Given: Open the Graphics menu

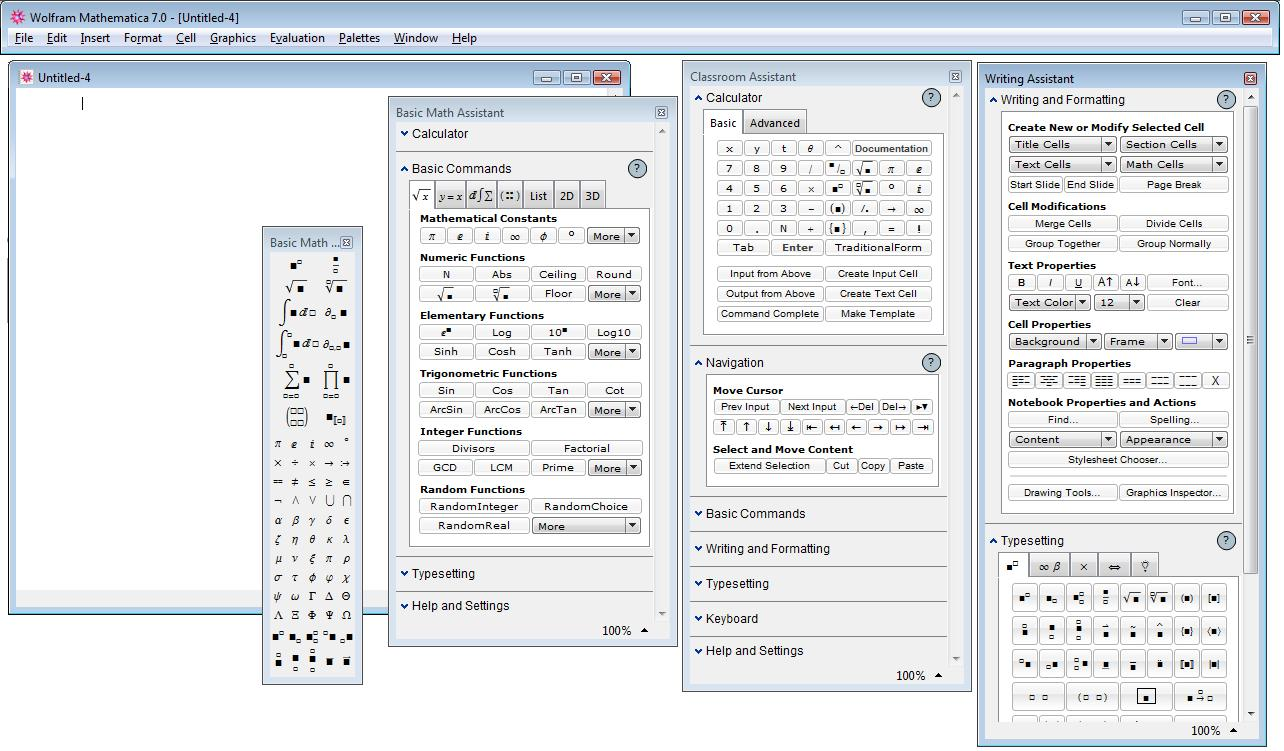Looking at the screenshot, I should coord(233,38).
